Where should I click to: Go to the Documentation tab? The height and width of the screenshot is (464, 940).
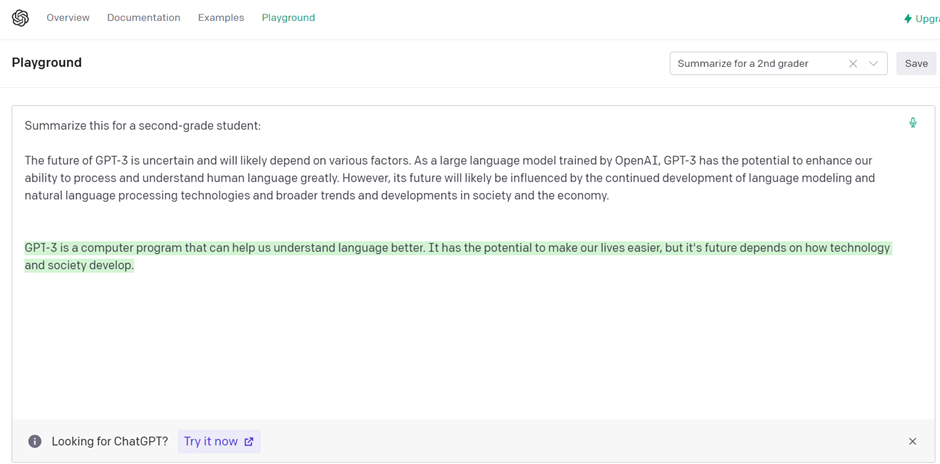[x=144, y=18]
